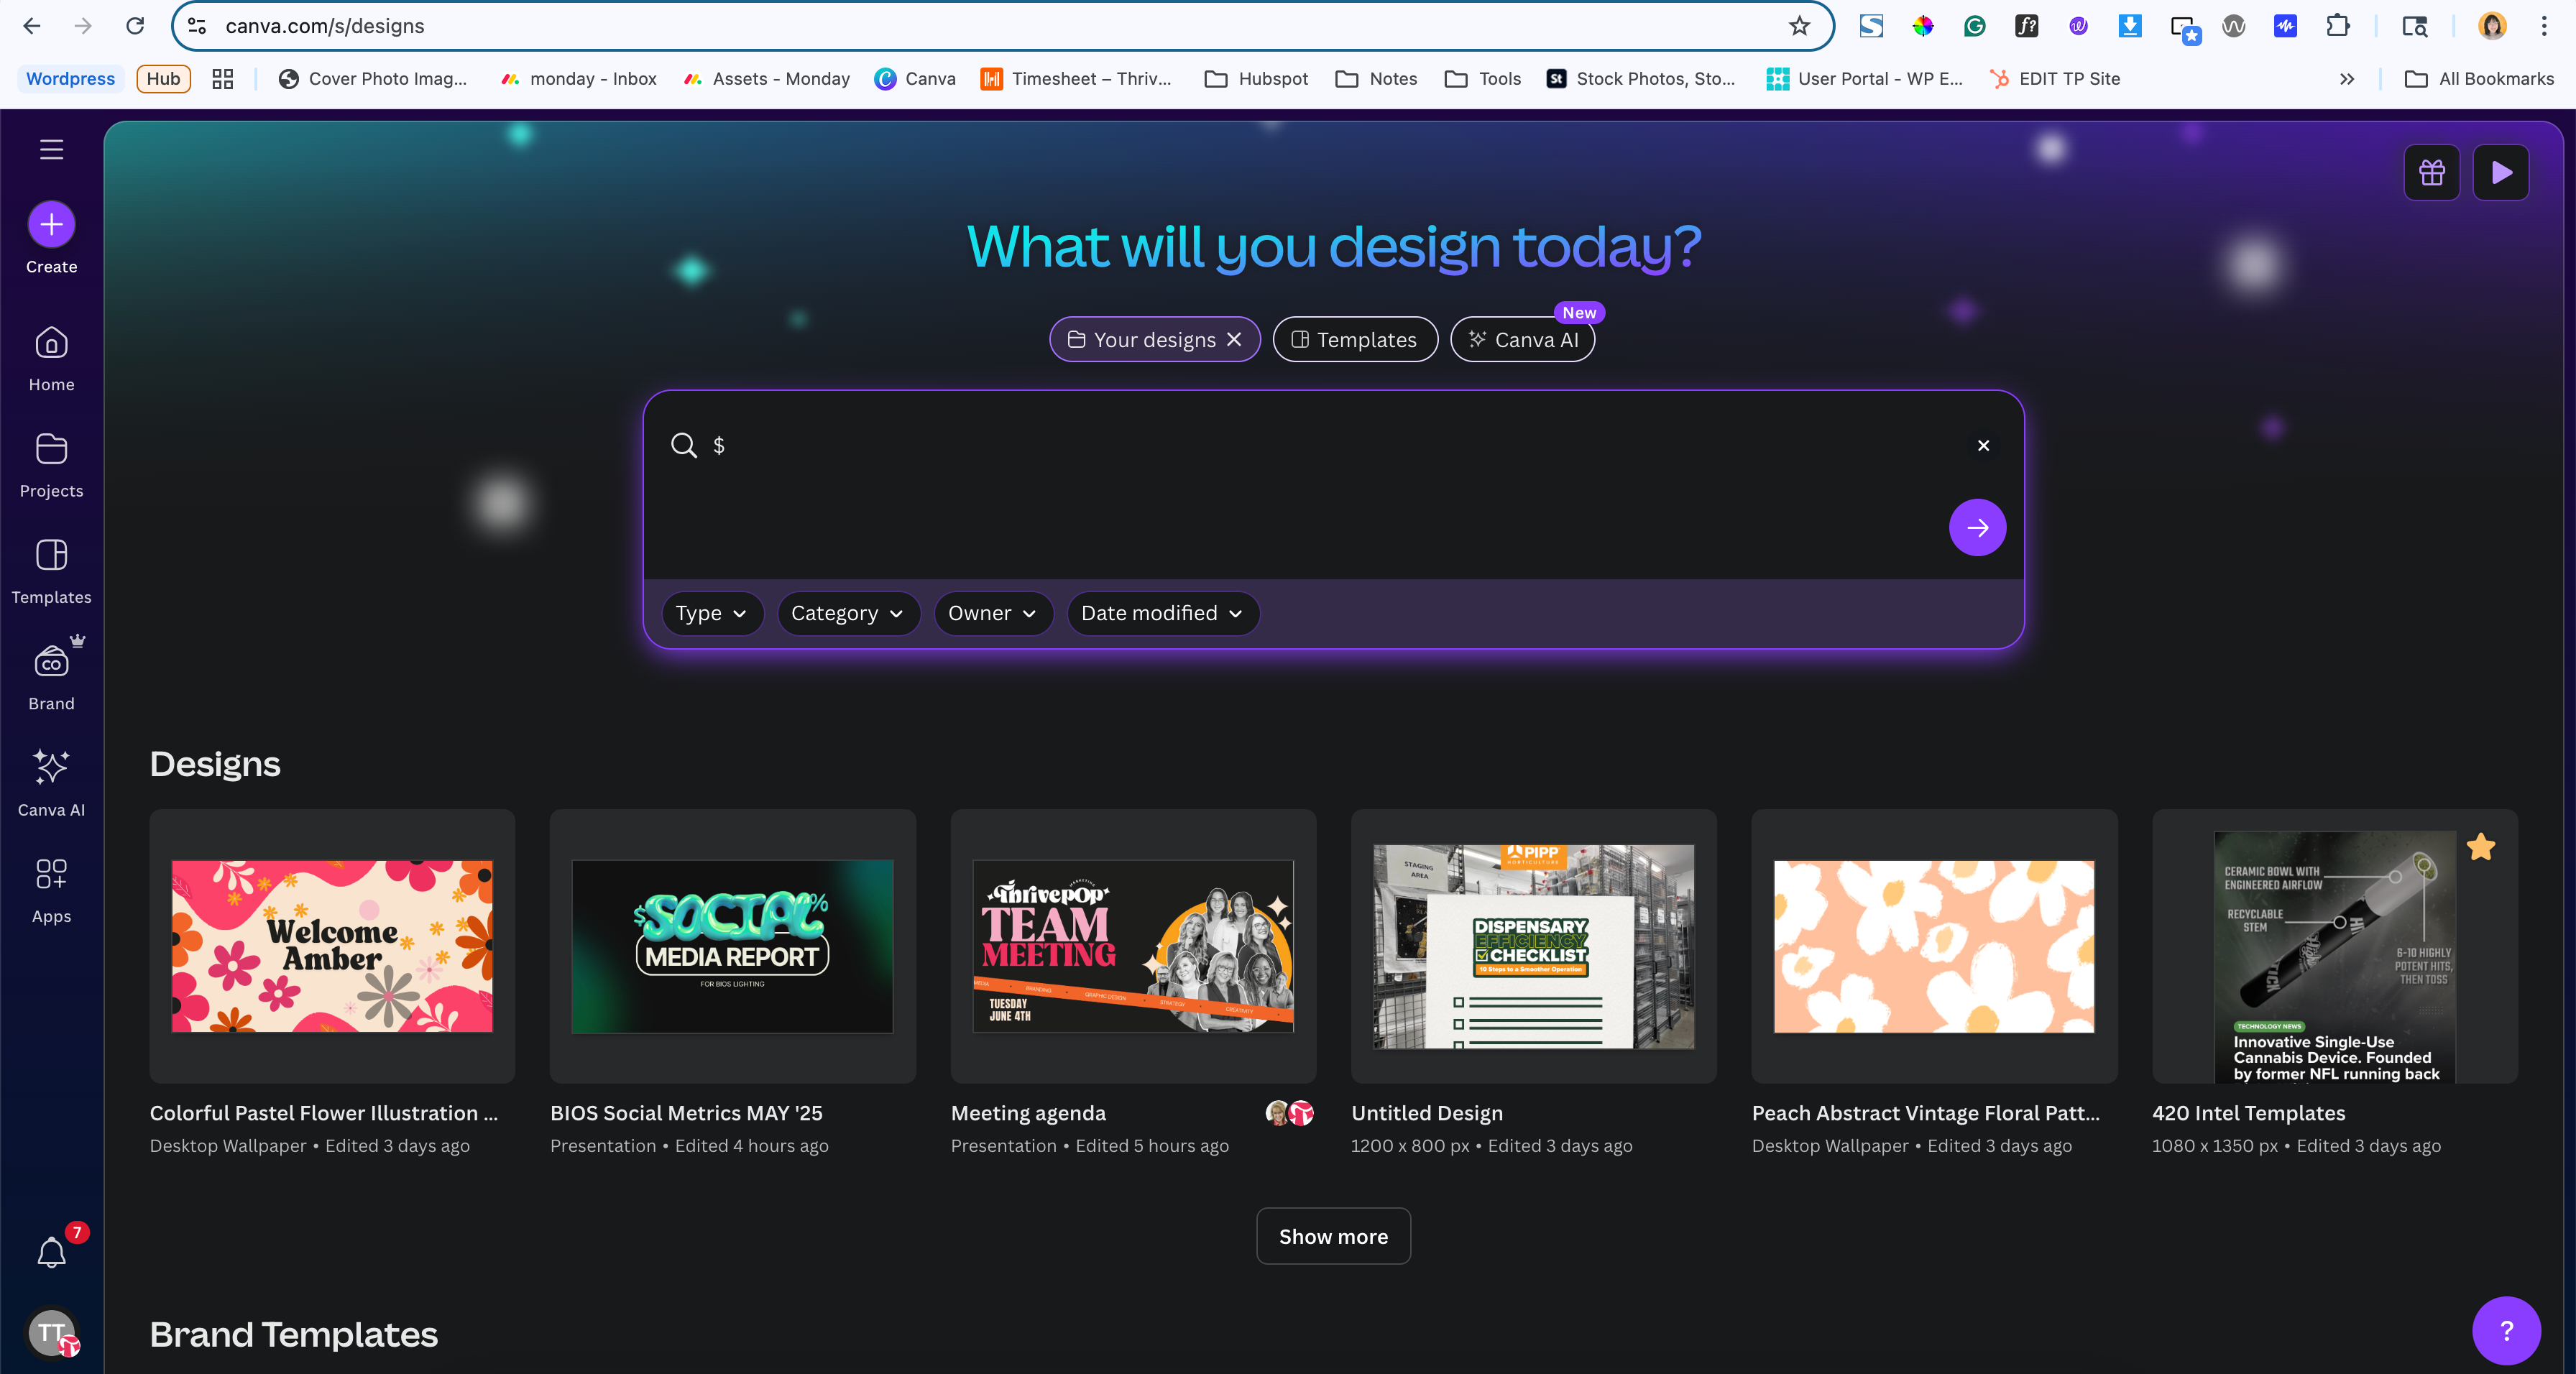Open the Timesheet bookmark
The width and height of the screenshot is (2576, 1374).
click(x=1075, y=79)
